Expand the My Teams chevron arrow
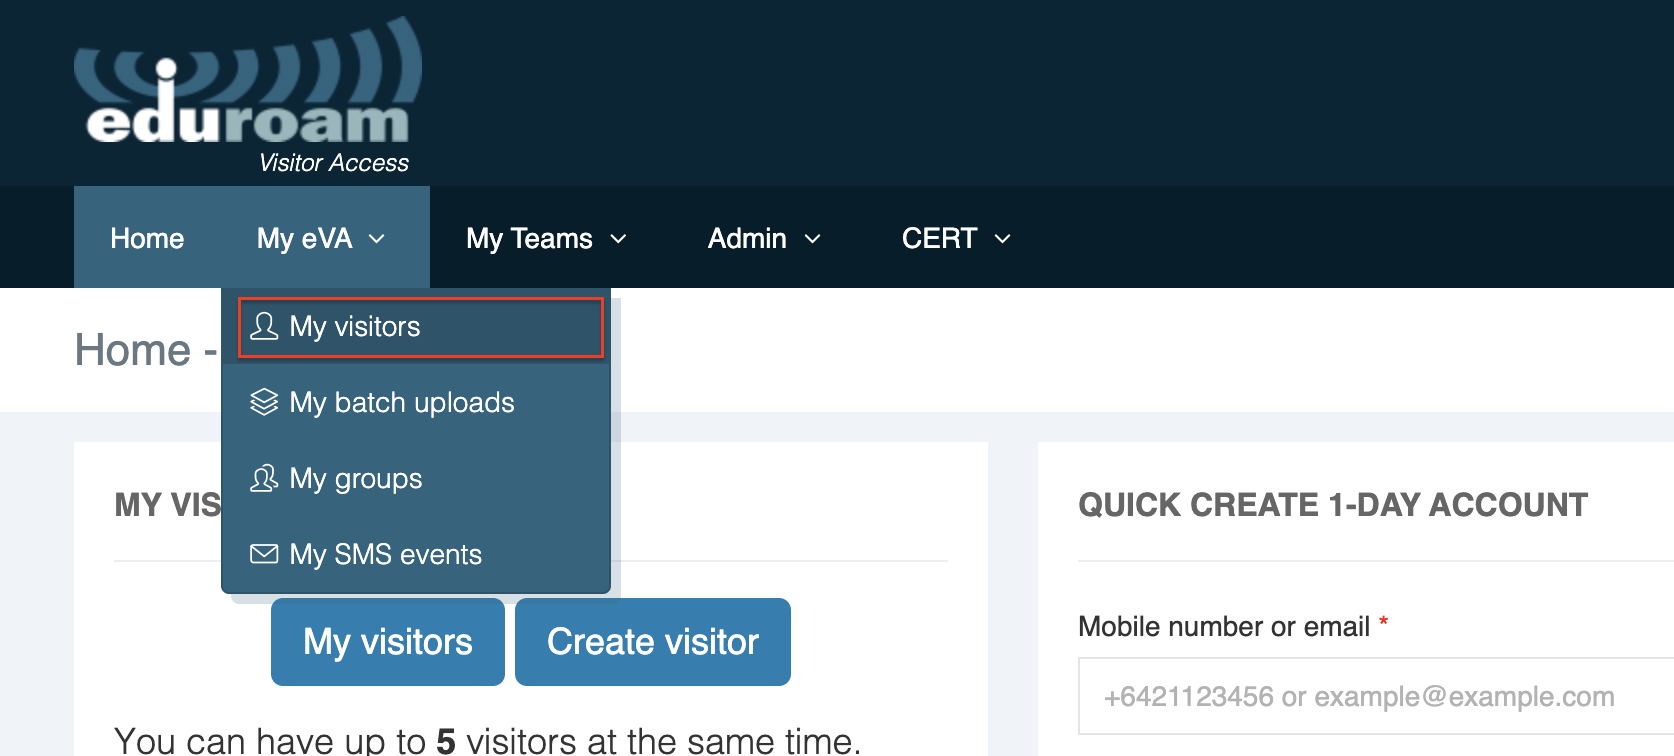Viewport: 1674px width, 756px height. pos(618,239)
